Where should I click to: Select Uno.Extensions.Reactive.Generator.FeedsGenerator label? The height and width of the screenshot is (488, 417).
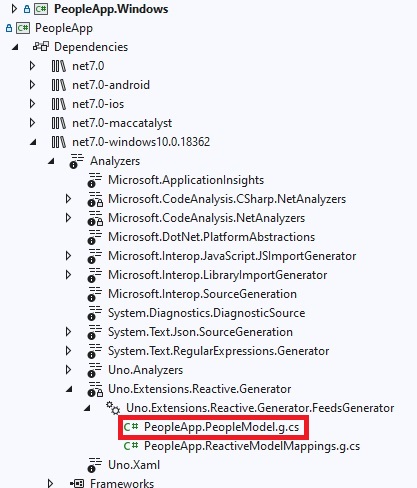[x=260, y=408]
